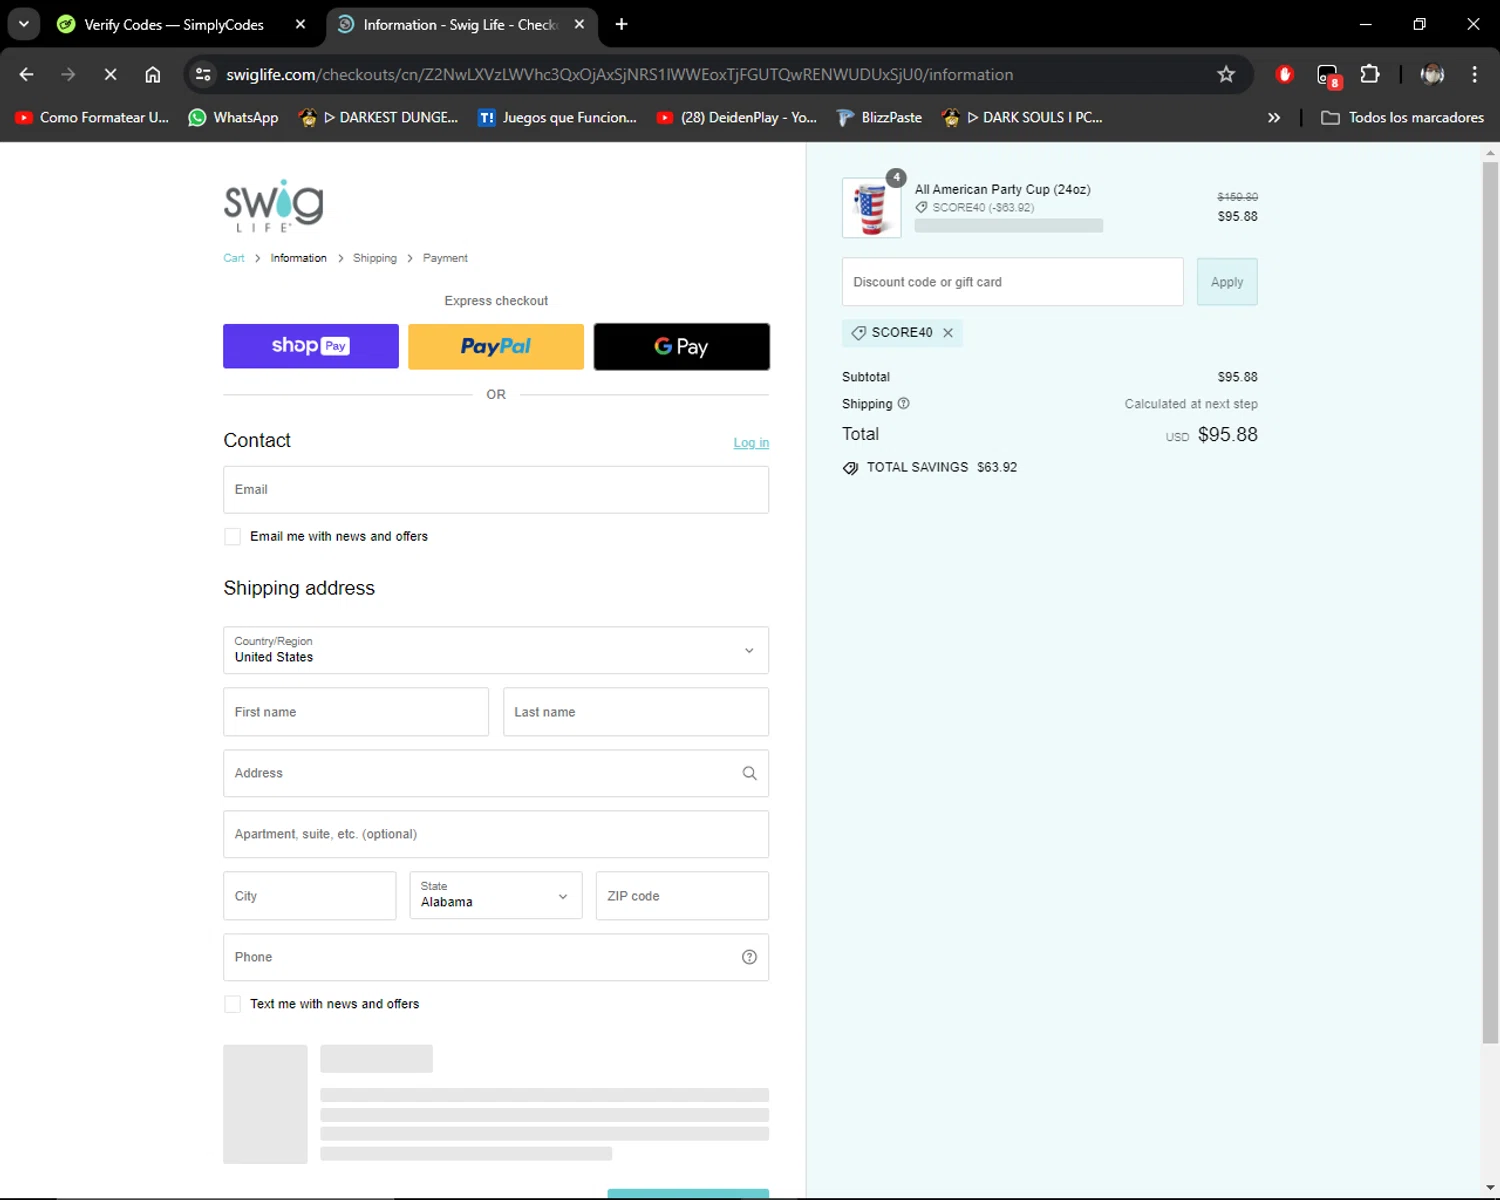Screen dimensions: 1500x1200
Task: Click Apartment, suite, etc. field
Action: click(496, 834)
